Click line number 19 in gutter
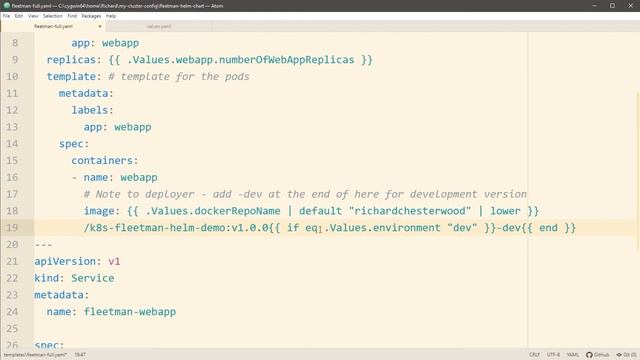The image size is (640, 360). 12,228
